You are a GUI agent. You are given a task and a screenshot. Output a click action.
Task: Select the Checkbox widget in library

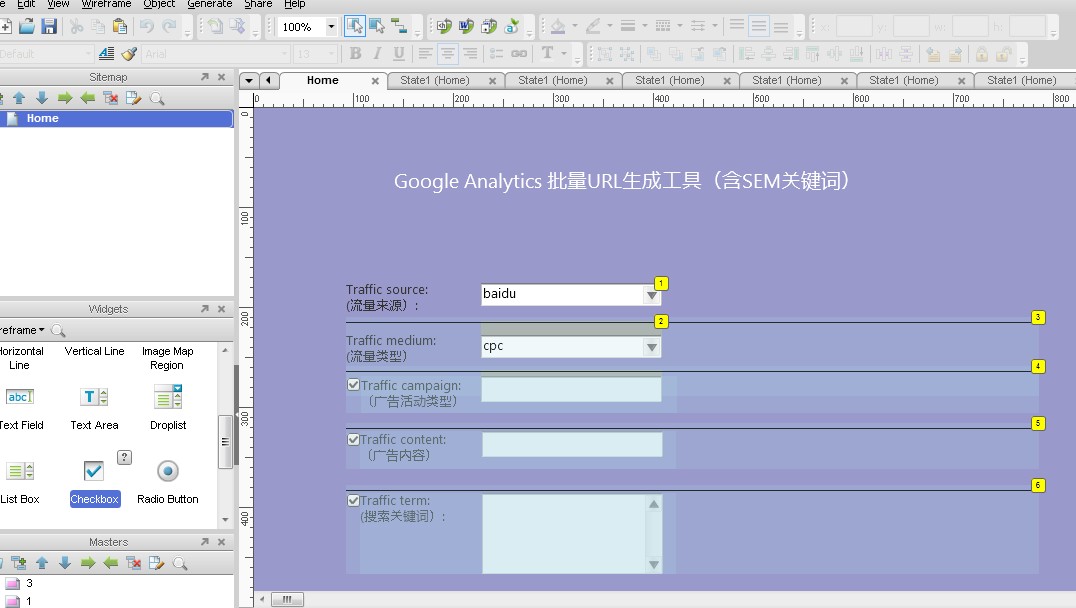[x=95, y=482]
